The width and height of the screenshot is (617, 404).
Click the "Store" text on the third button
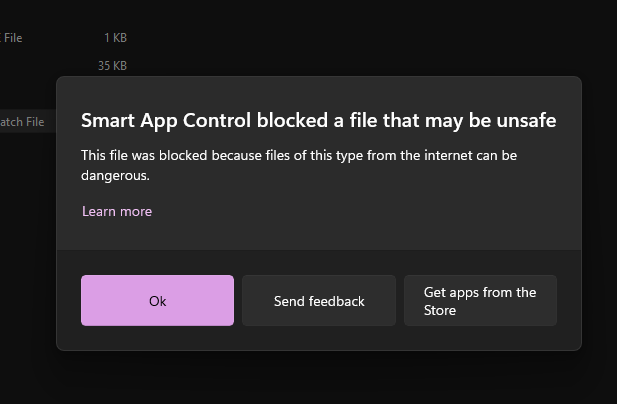coord(440,310)
